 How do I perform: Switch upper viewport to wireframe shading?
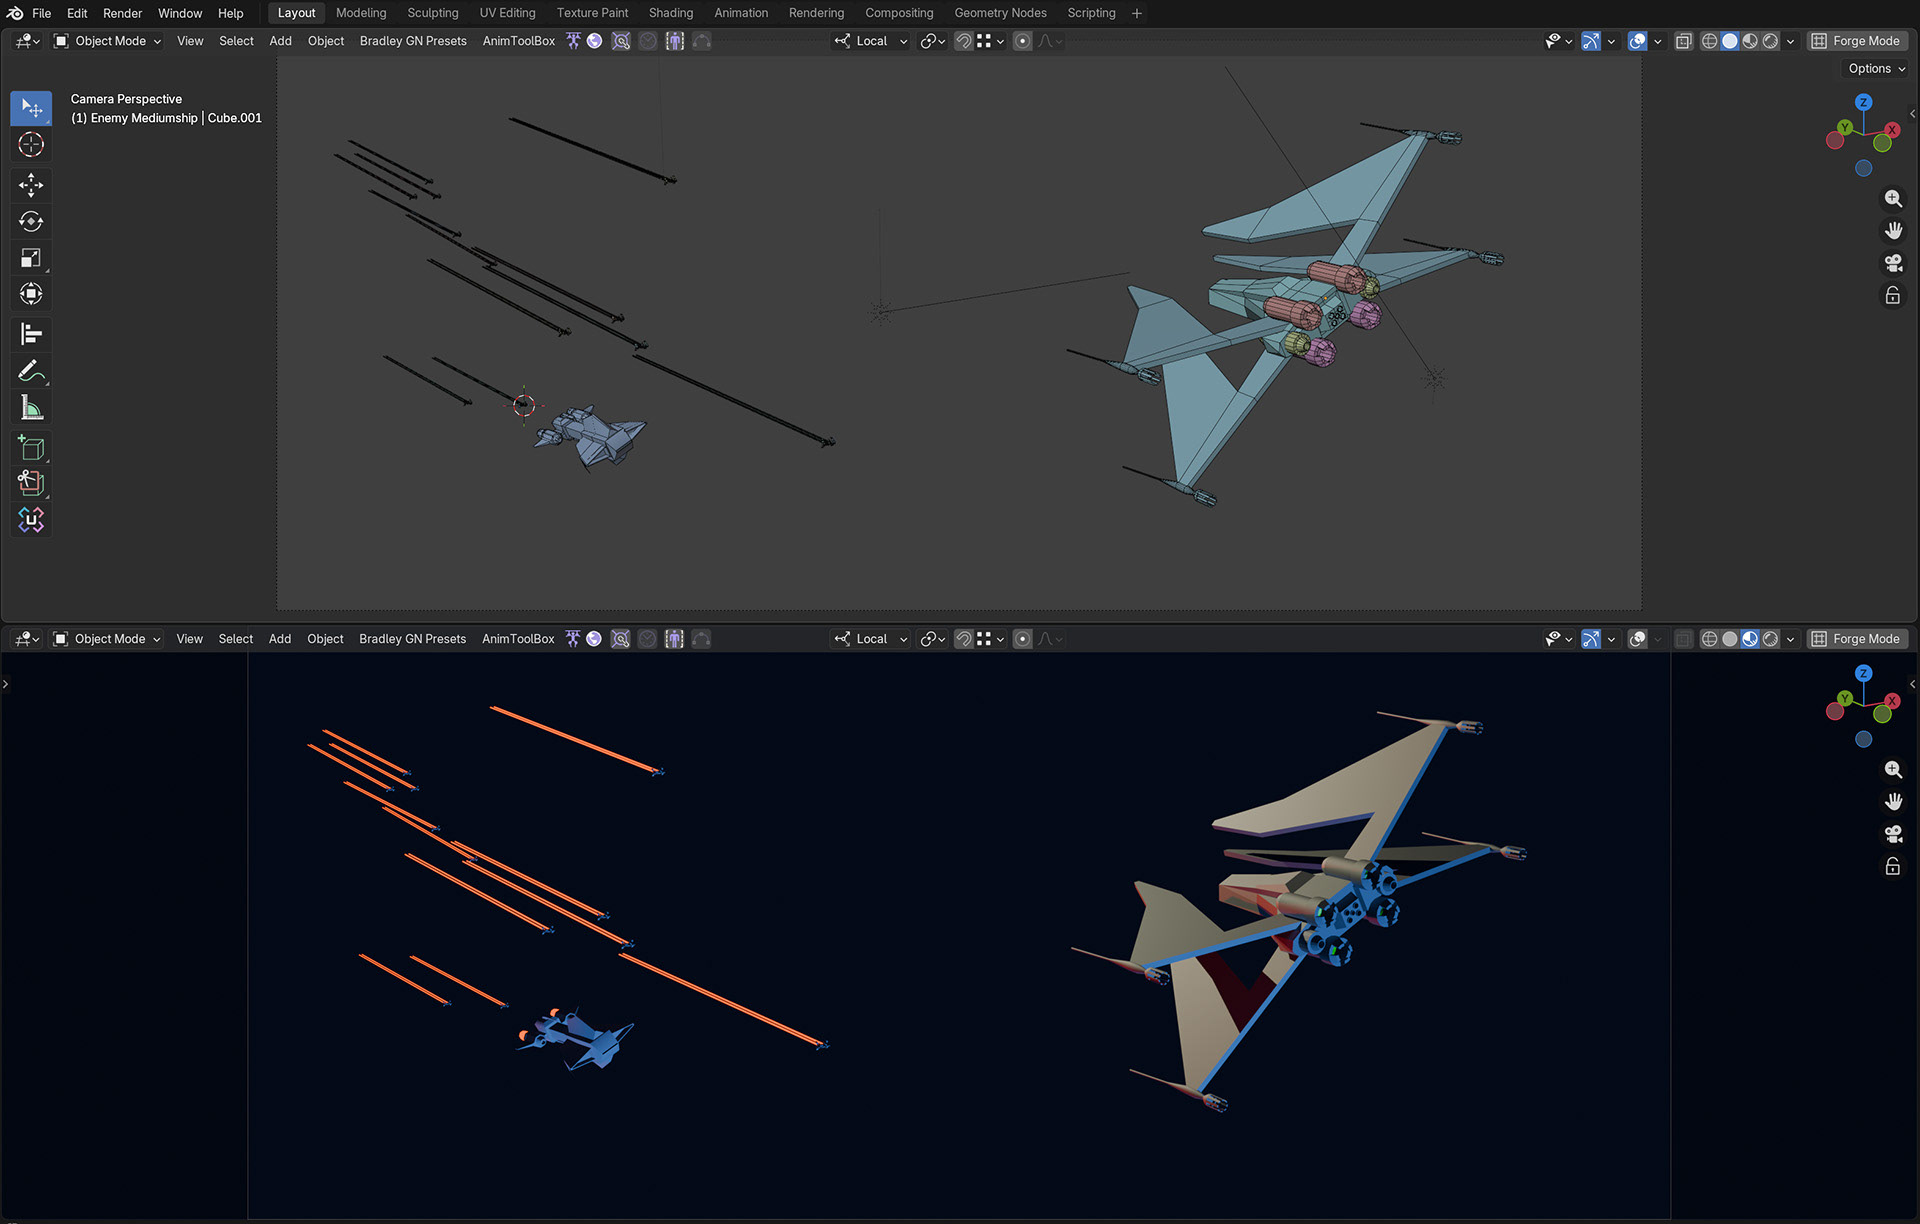click(x=1710, y=41)
